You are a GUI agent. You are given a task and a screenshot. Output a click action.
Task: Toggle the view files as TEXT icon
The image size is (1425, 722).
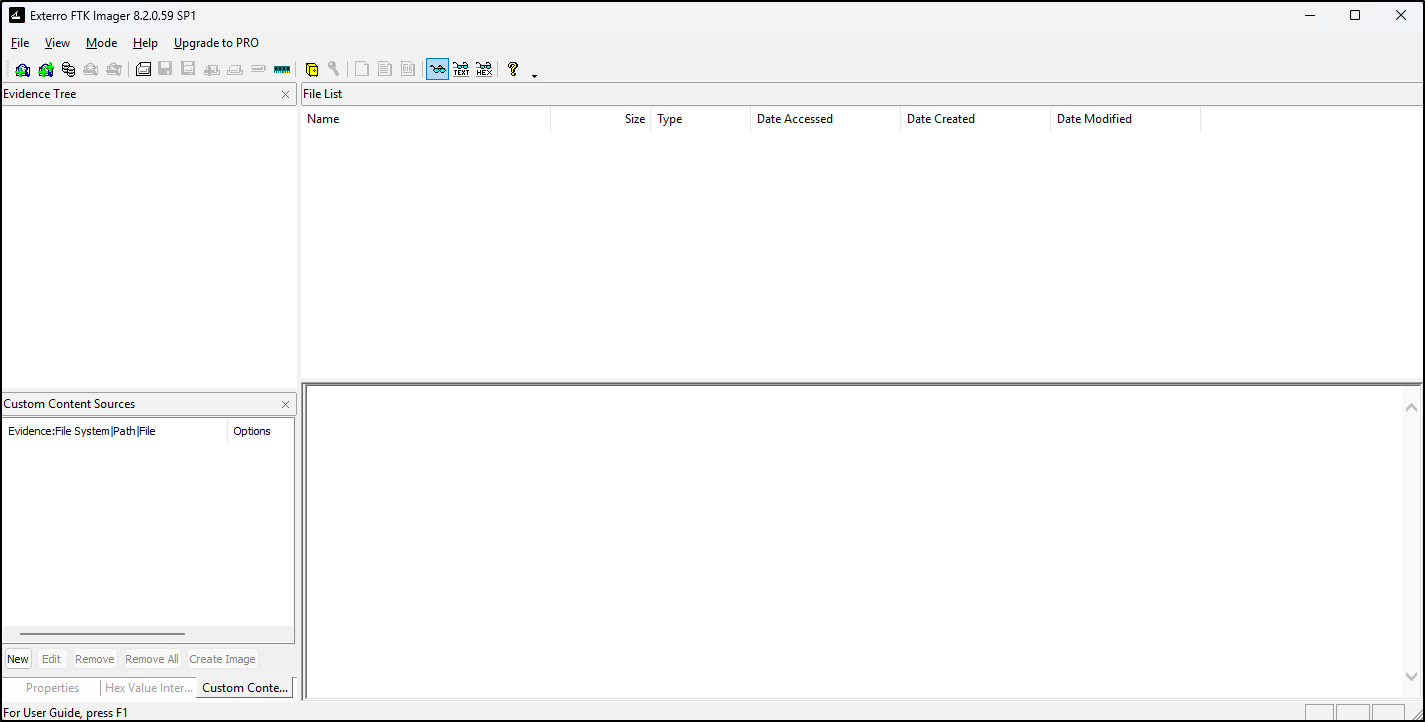(x=461, y=69)
